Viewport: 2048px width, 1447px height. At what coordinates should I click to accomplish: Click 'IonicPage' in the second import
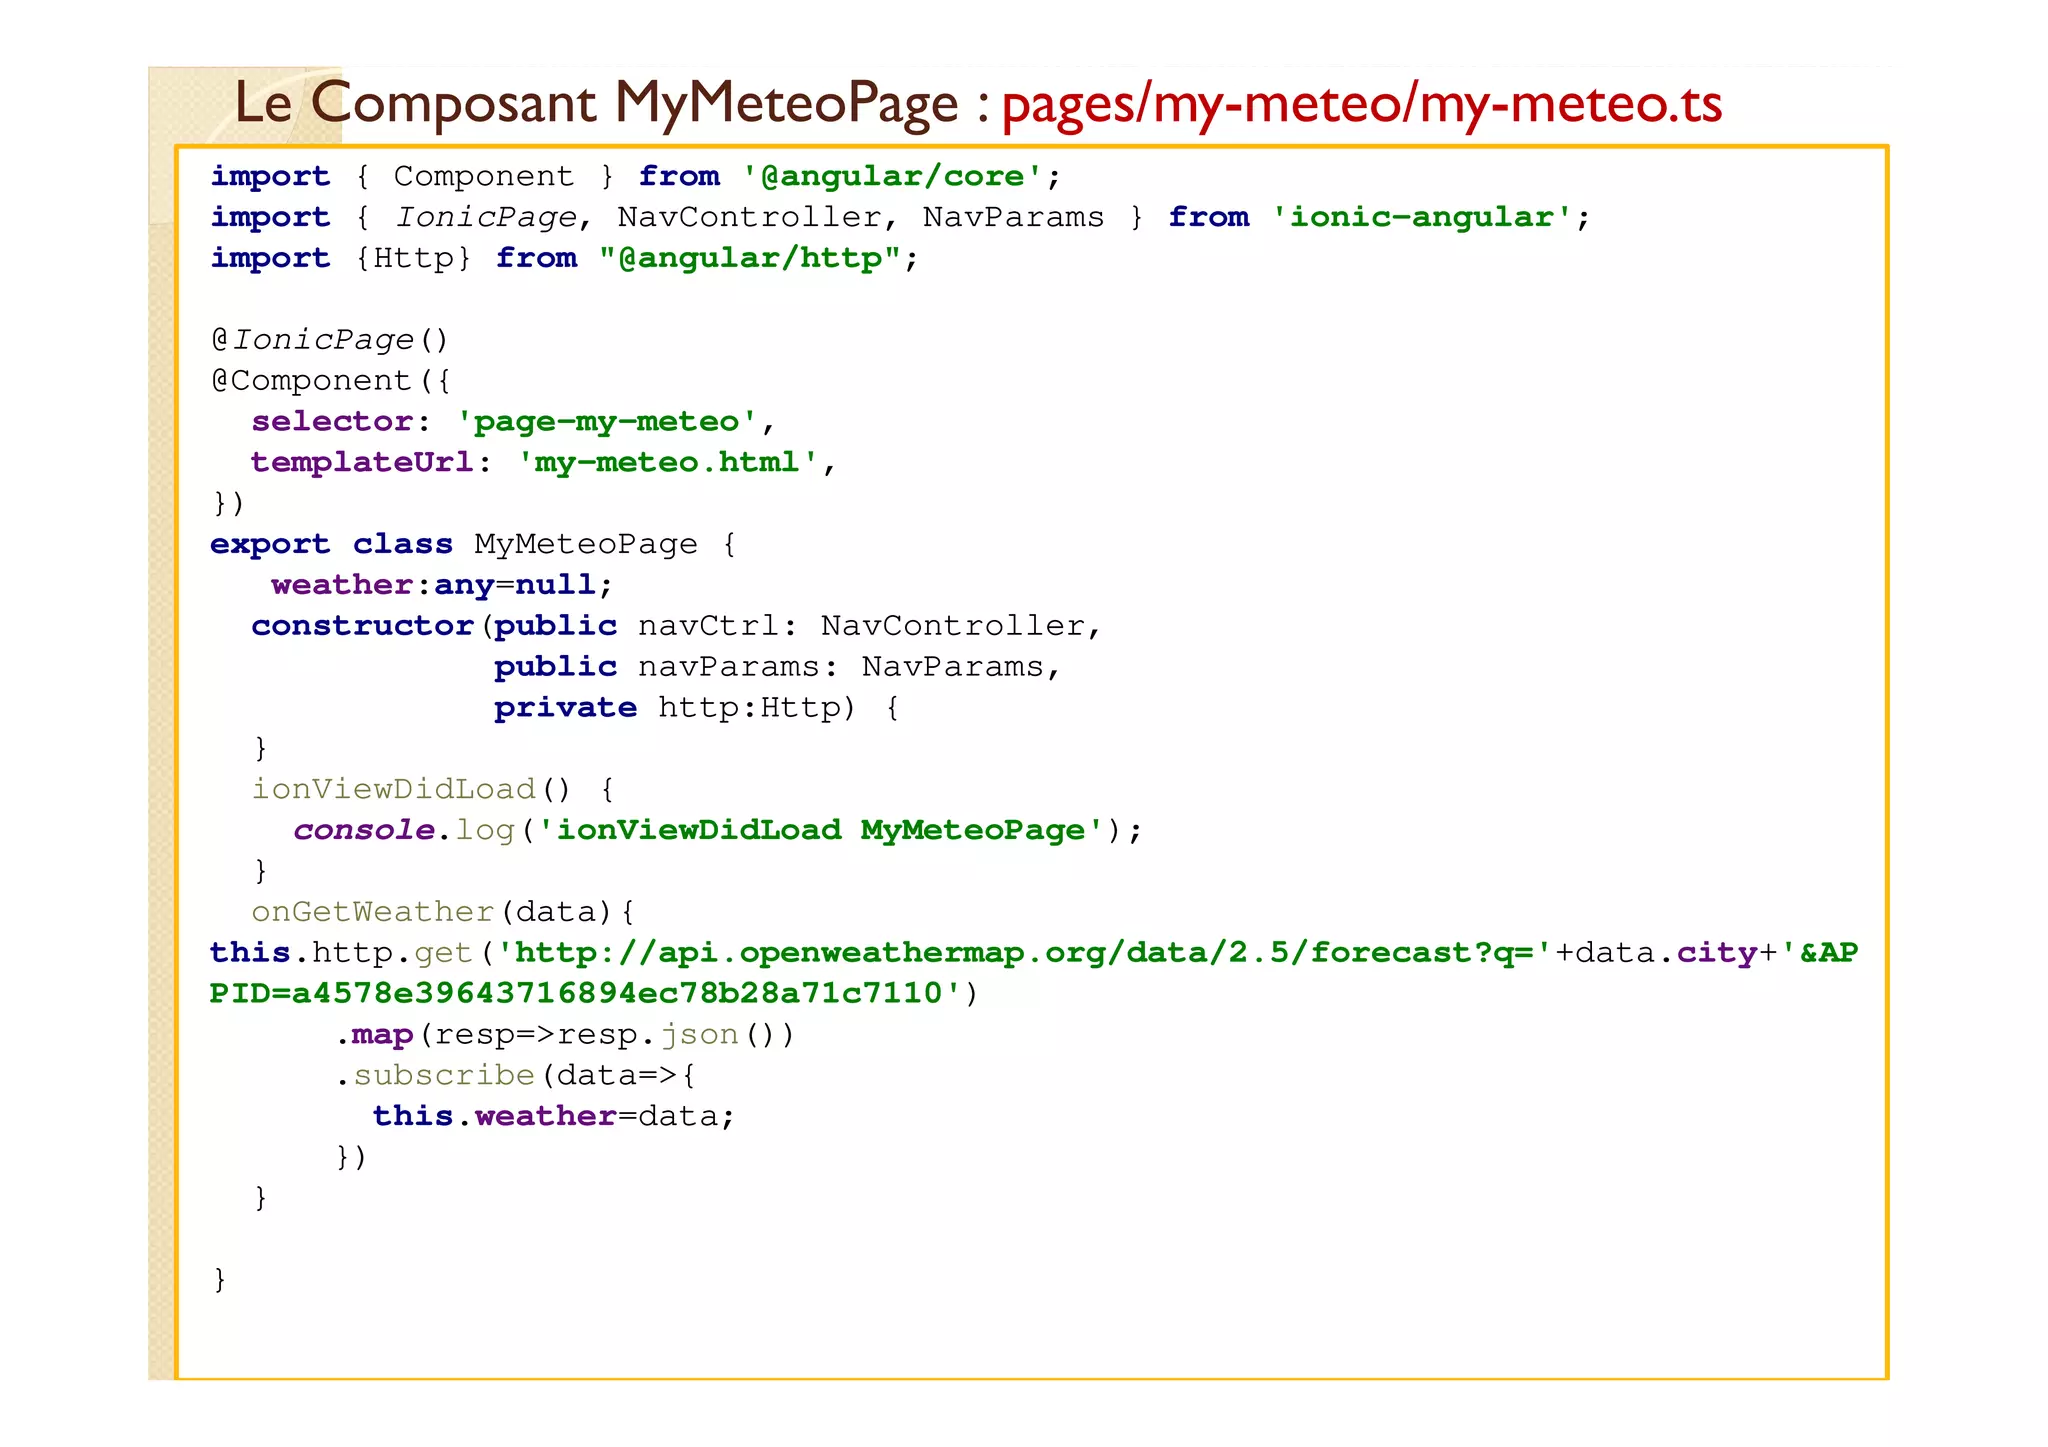coord(487,217)
